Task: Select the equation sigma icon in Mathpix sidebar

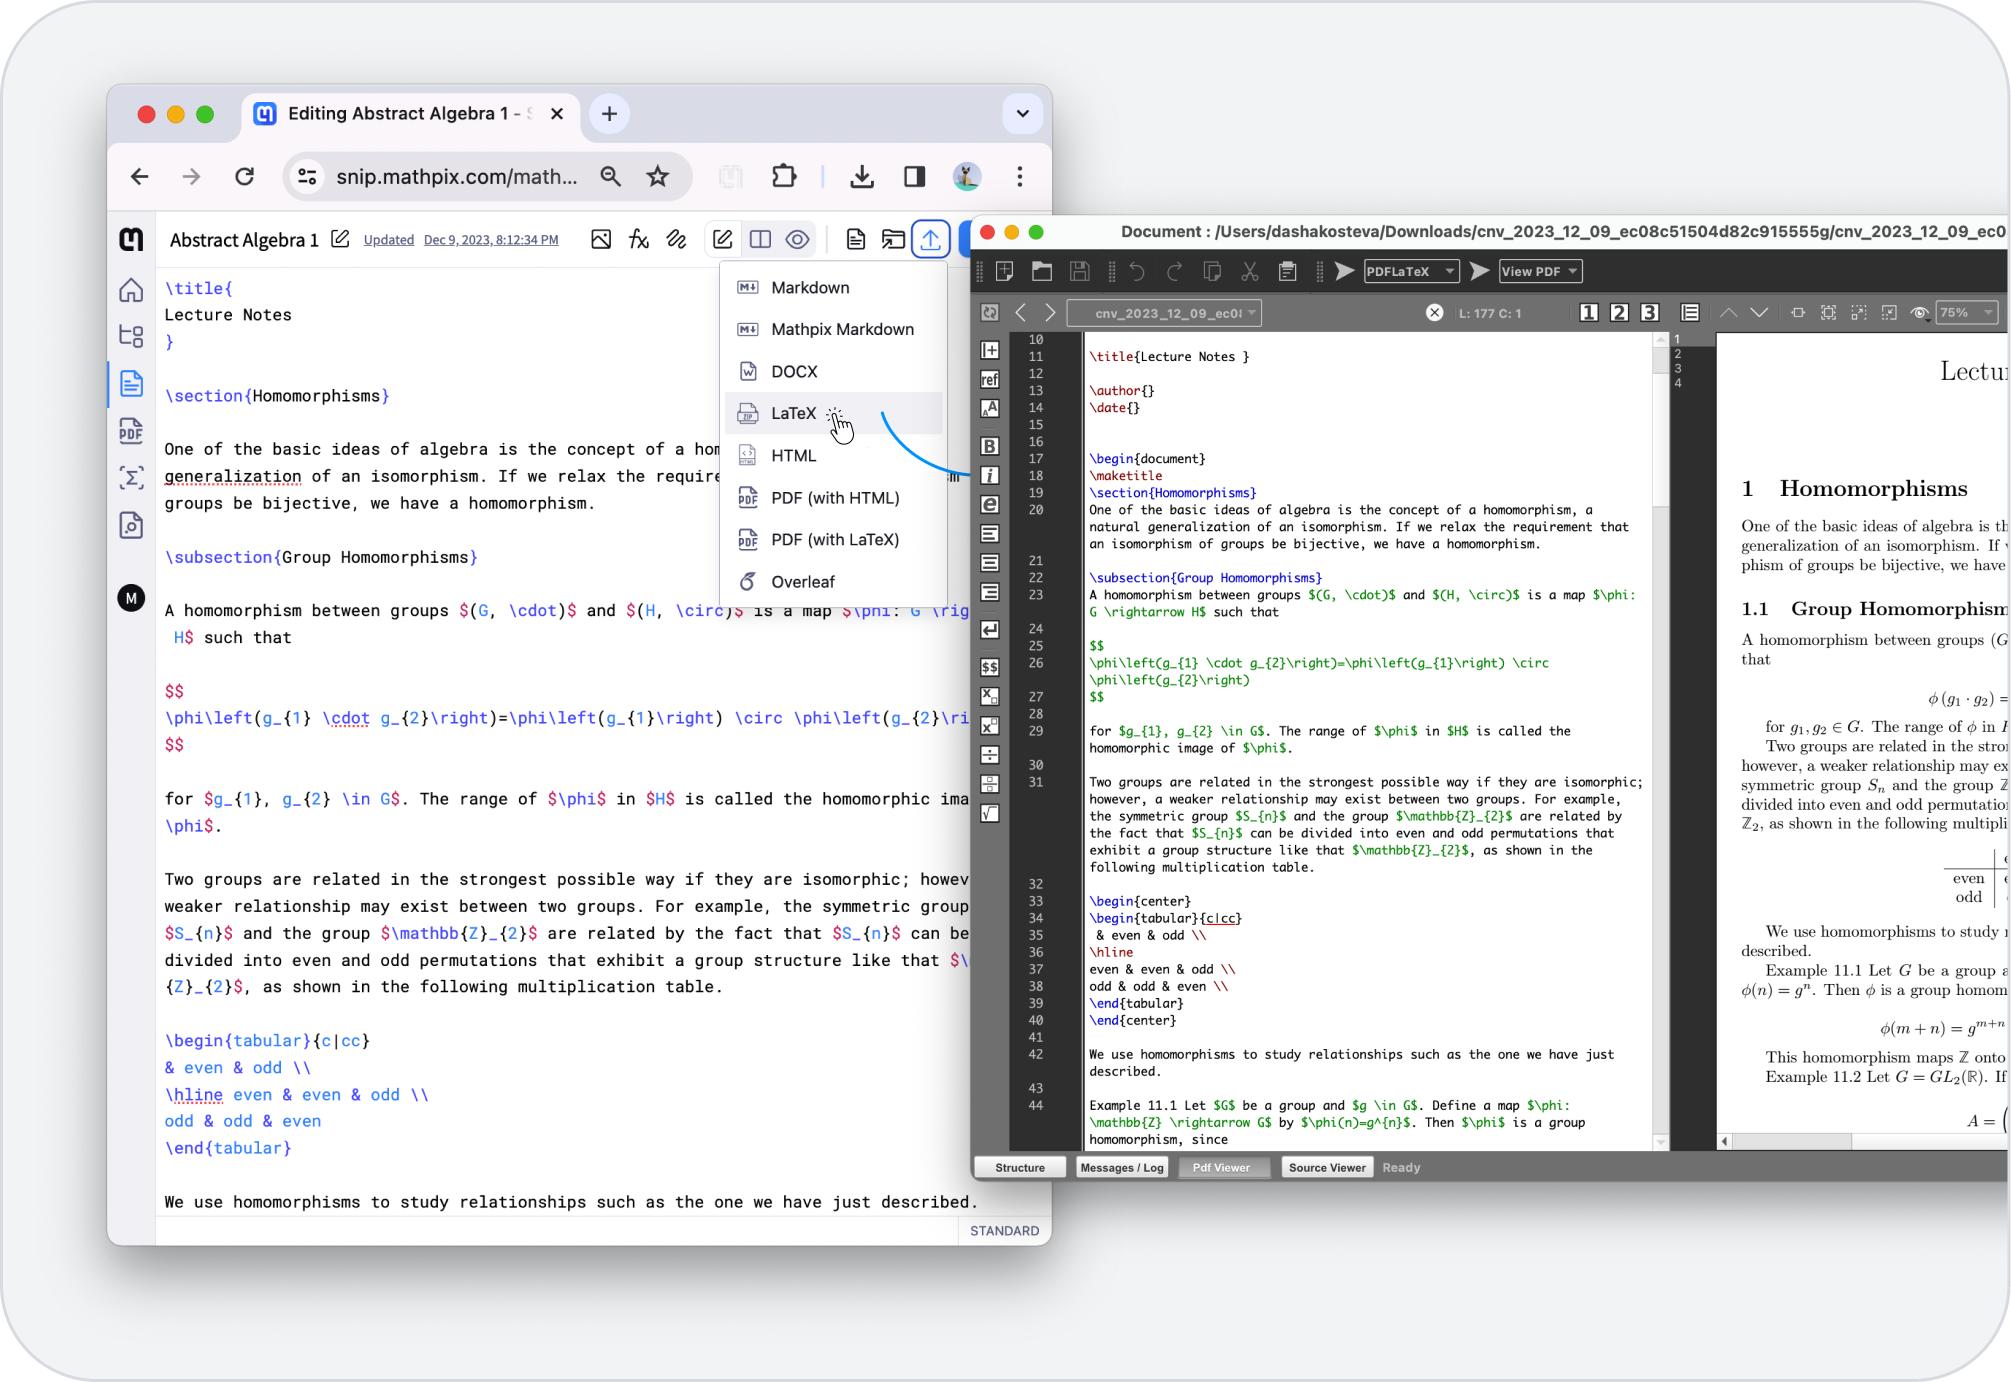Action: click(x=131, y=478)
